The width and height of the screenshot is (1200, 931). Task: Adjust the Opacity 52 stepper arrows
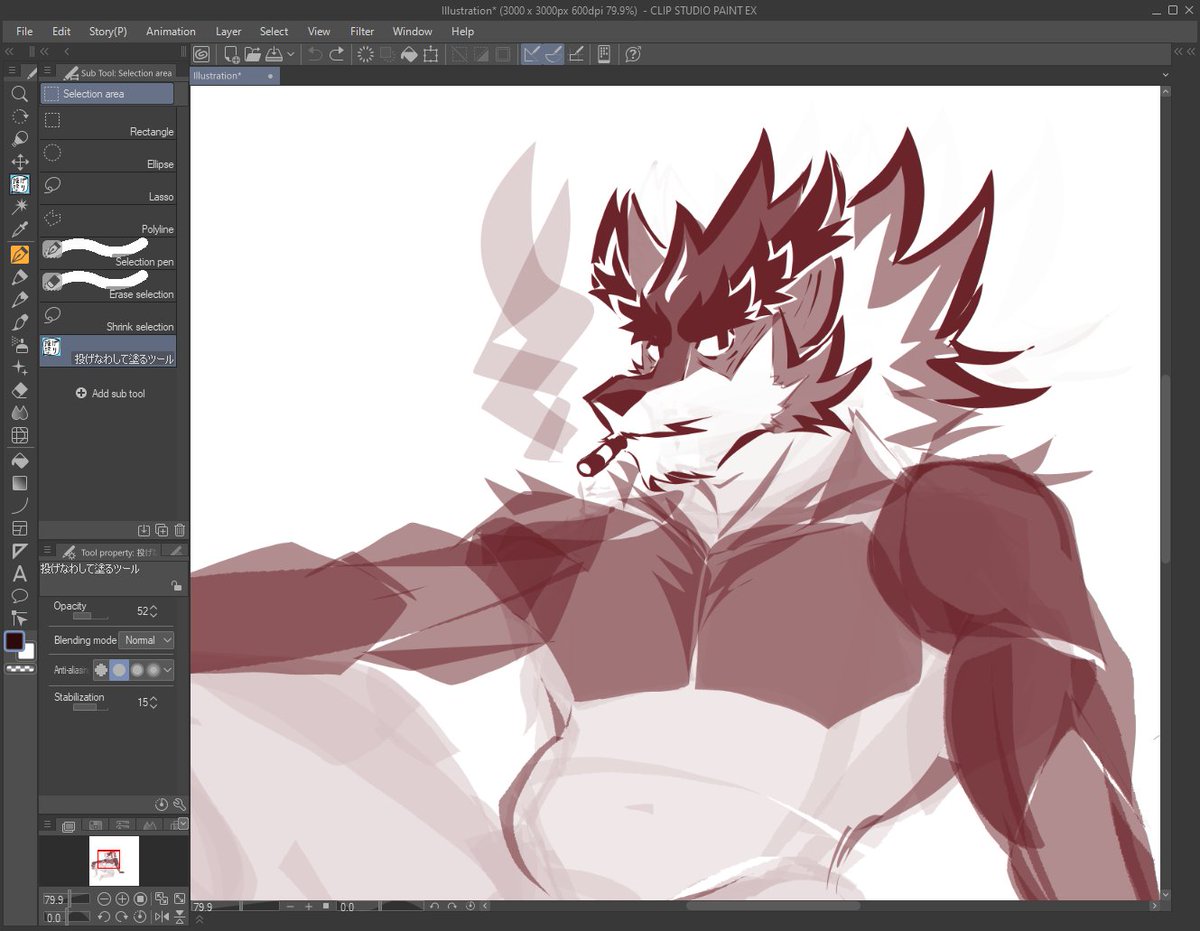click(153, 611)
